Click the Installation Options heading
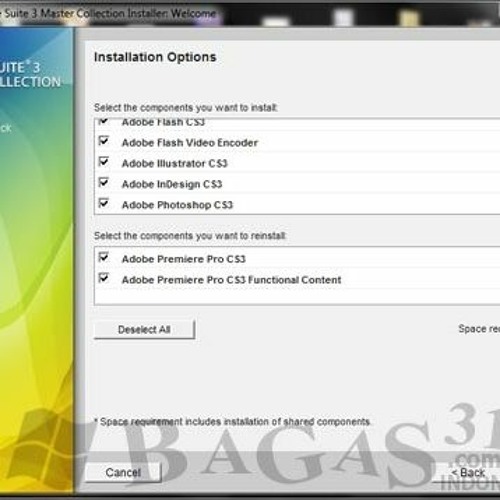Image resolution: width=500 pixels, height=500 pixels. 155,57
